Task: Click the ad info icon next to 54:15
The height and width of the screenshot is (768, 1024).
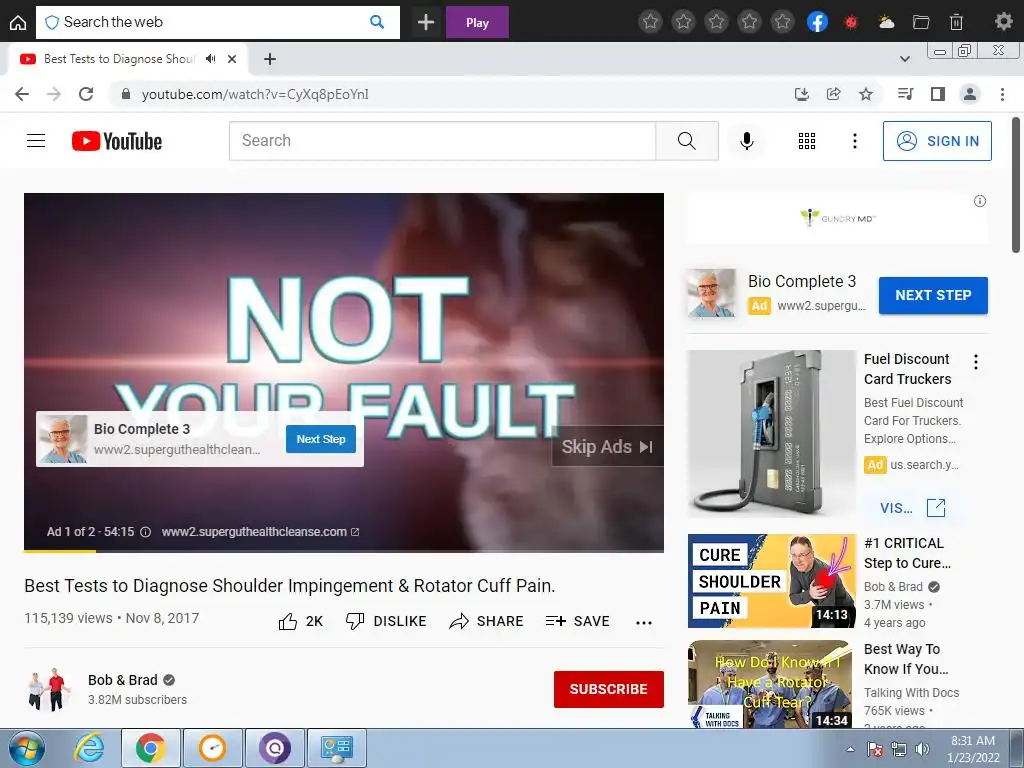Action: pos(146,532)
